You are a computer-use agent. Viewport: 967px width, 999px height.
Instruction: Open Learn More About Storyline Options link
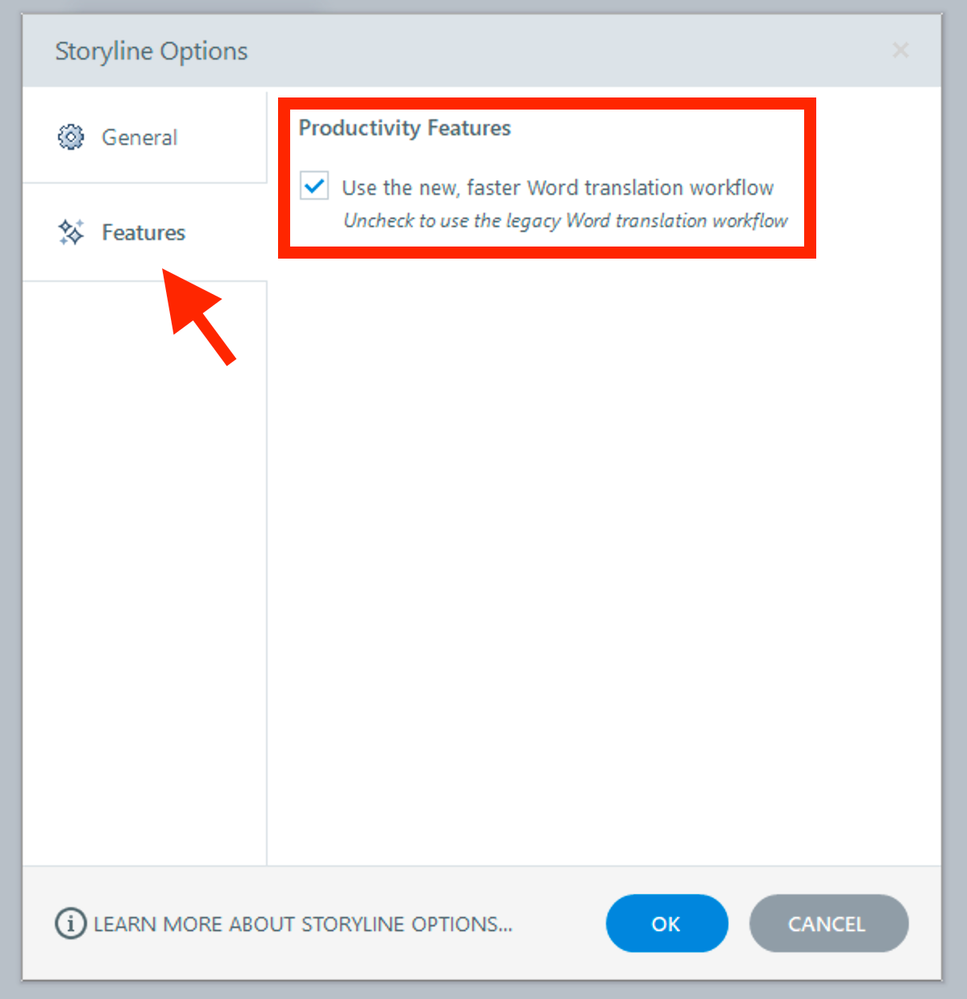302,924
